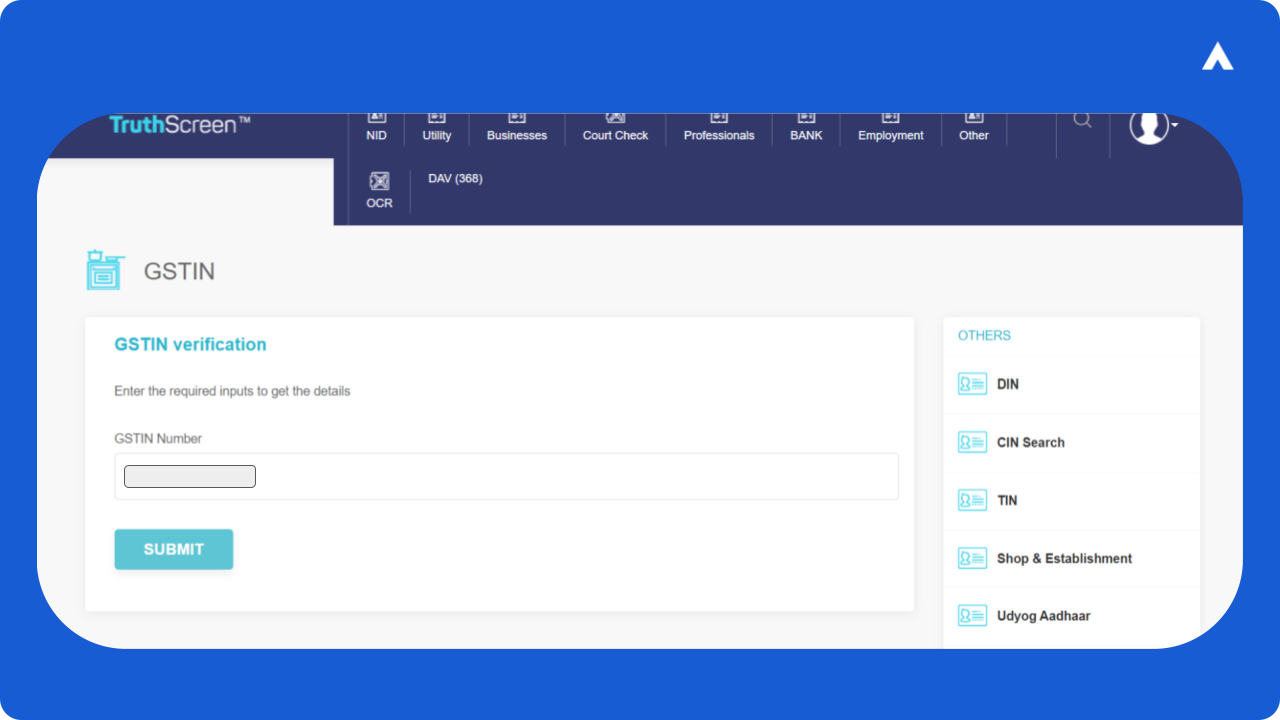This screenshot has width=1280, height=720.
Task: Click the Shop & Establishment card icon
Action: pyautogui.click(x=972, y=558)
